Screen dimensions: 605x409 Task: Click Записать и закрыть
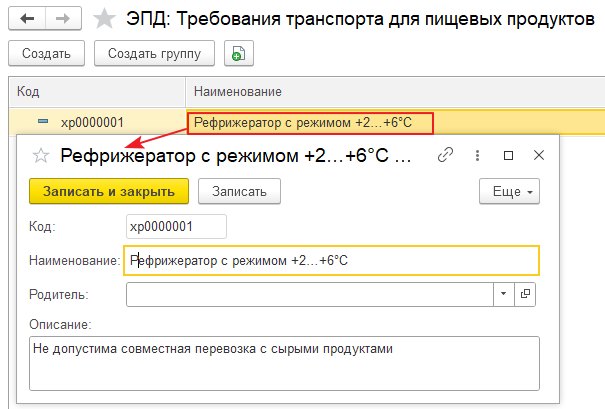[109, 191]
